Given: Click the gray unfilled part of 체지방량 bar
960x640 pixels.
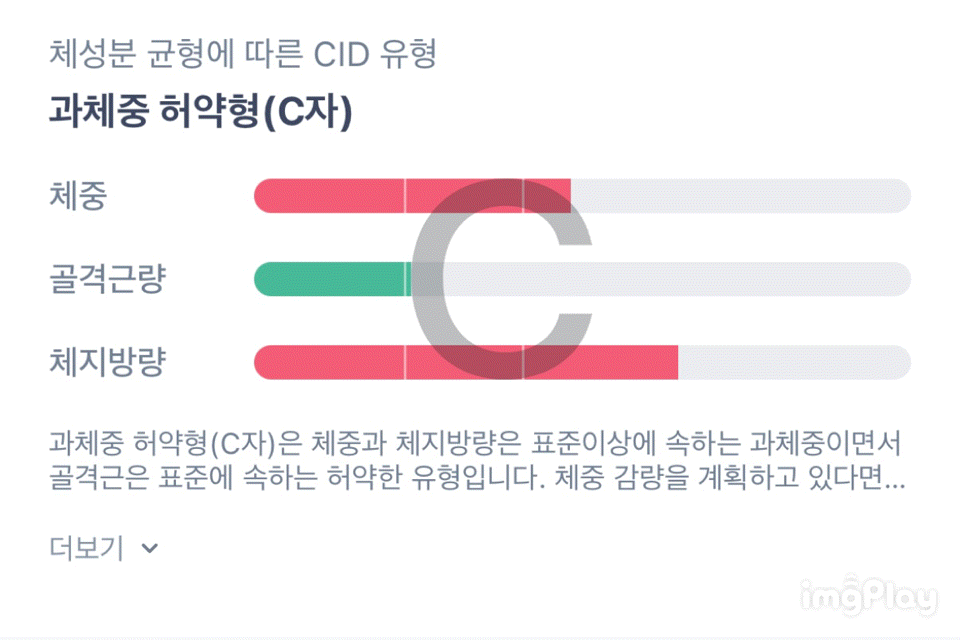Looking at the screenshot, I should click(795, 362).
